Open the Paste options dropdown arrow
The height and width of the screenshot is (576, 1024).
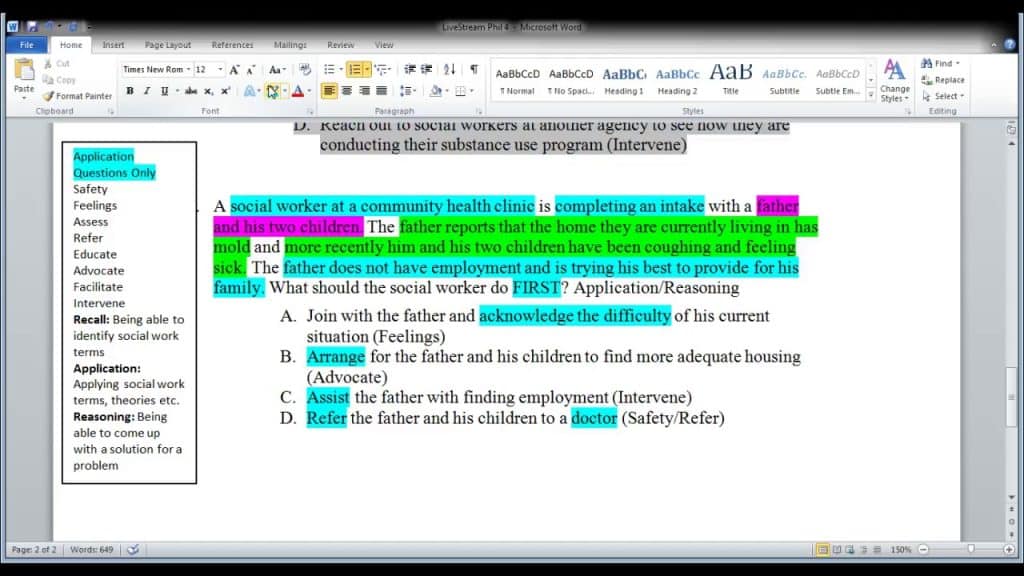[x=24, y=97]
